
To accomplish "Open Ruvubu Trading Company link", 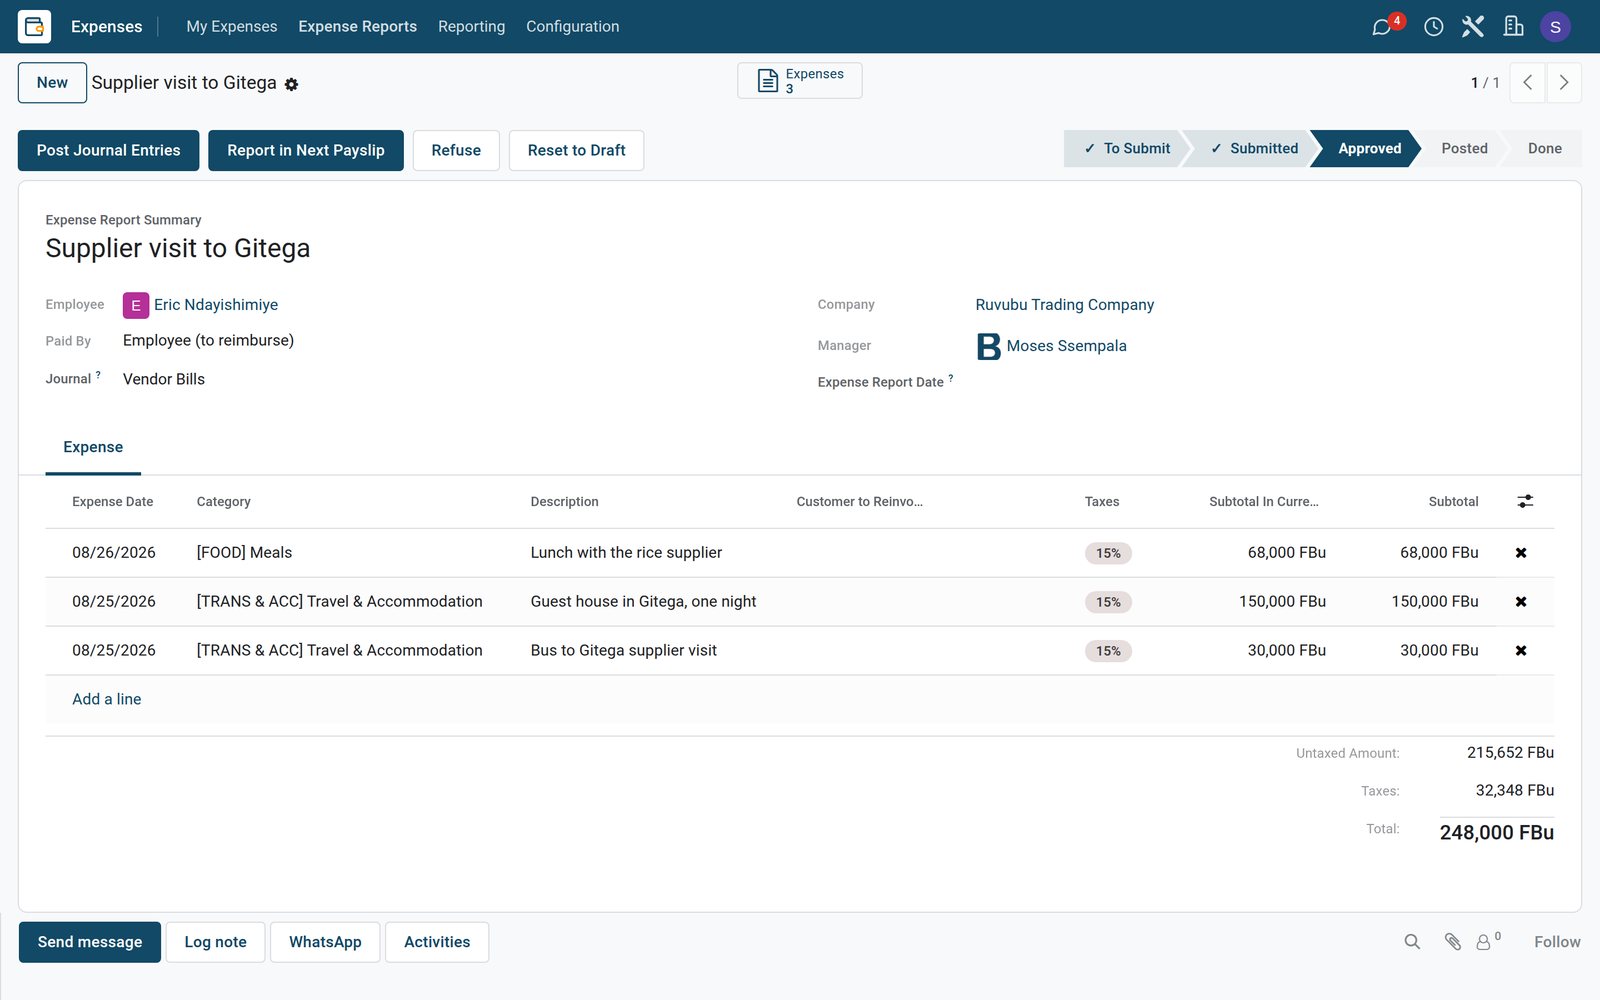I will [x=1064, y=305].
